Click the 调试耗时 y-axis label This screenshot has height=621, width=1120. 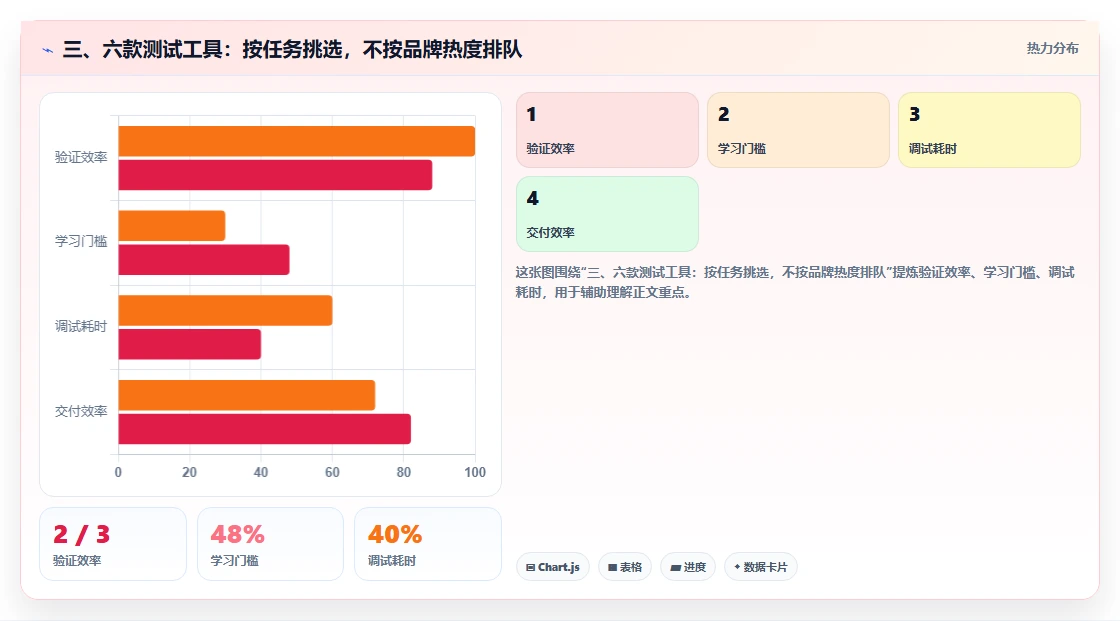tap(81, 327)
